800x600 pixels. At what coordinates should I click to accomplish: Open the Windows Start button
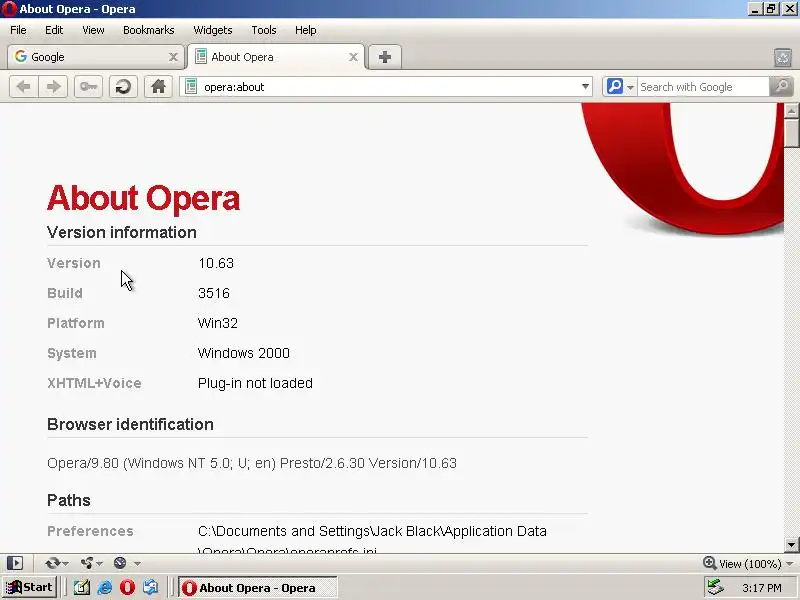pyautogui.click(x=30, y=587)
